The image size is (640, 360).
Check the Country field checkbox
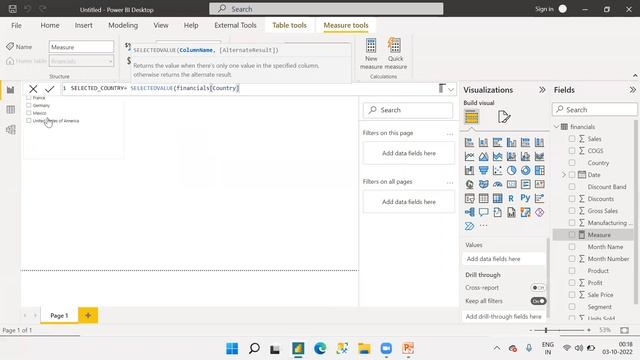pos(572,163)
